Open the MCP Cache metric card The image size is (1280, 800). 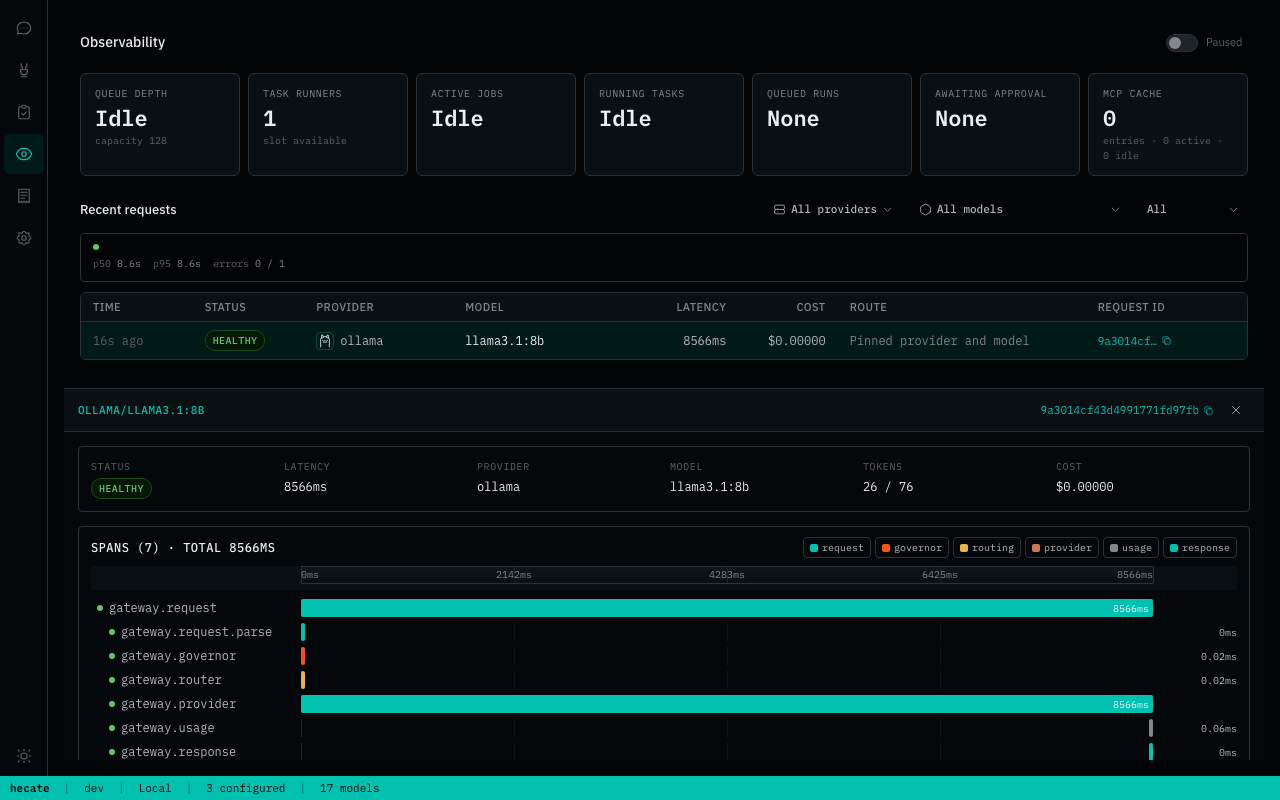(x=1168, y=124)
